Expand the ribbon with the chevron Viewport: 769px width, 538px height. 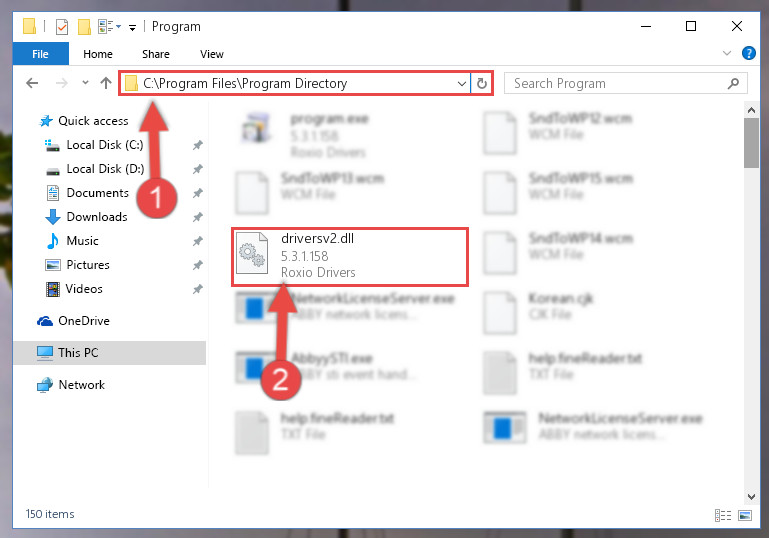(726, 53)
